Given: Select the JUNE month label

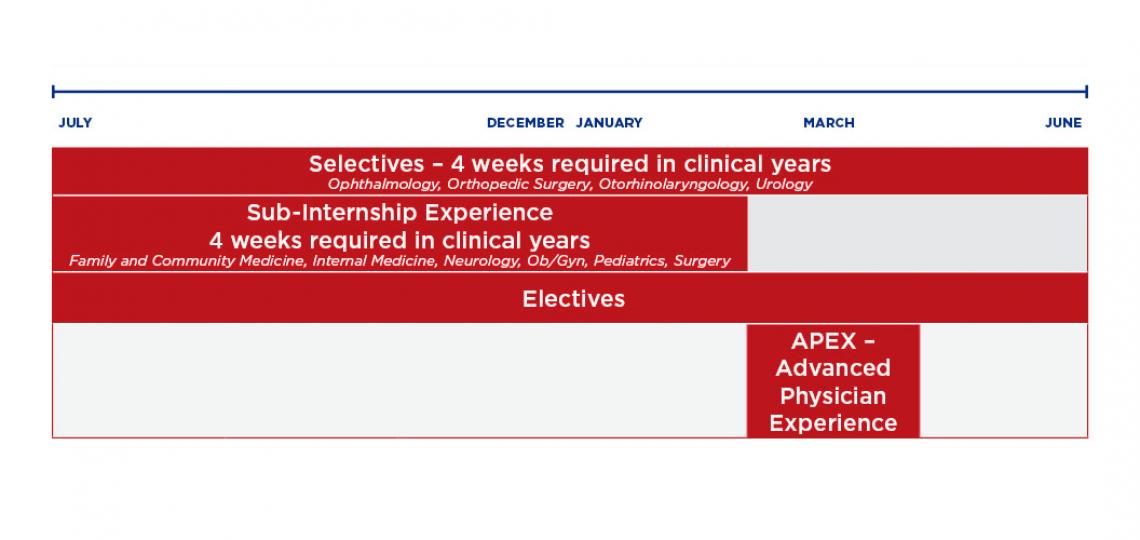Looking at the screenshot, I should point(1063,123).
